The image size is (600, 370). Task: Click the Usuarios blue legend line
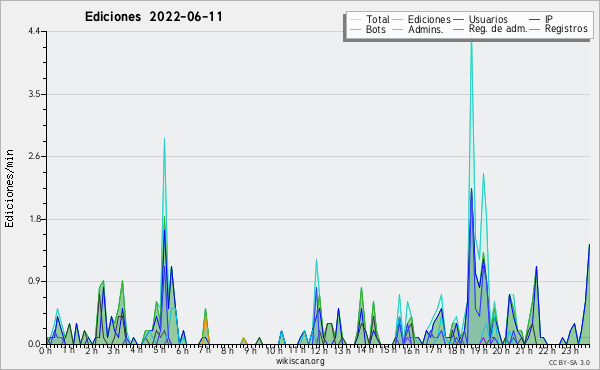458,20
